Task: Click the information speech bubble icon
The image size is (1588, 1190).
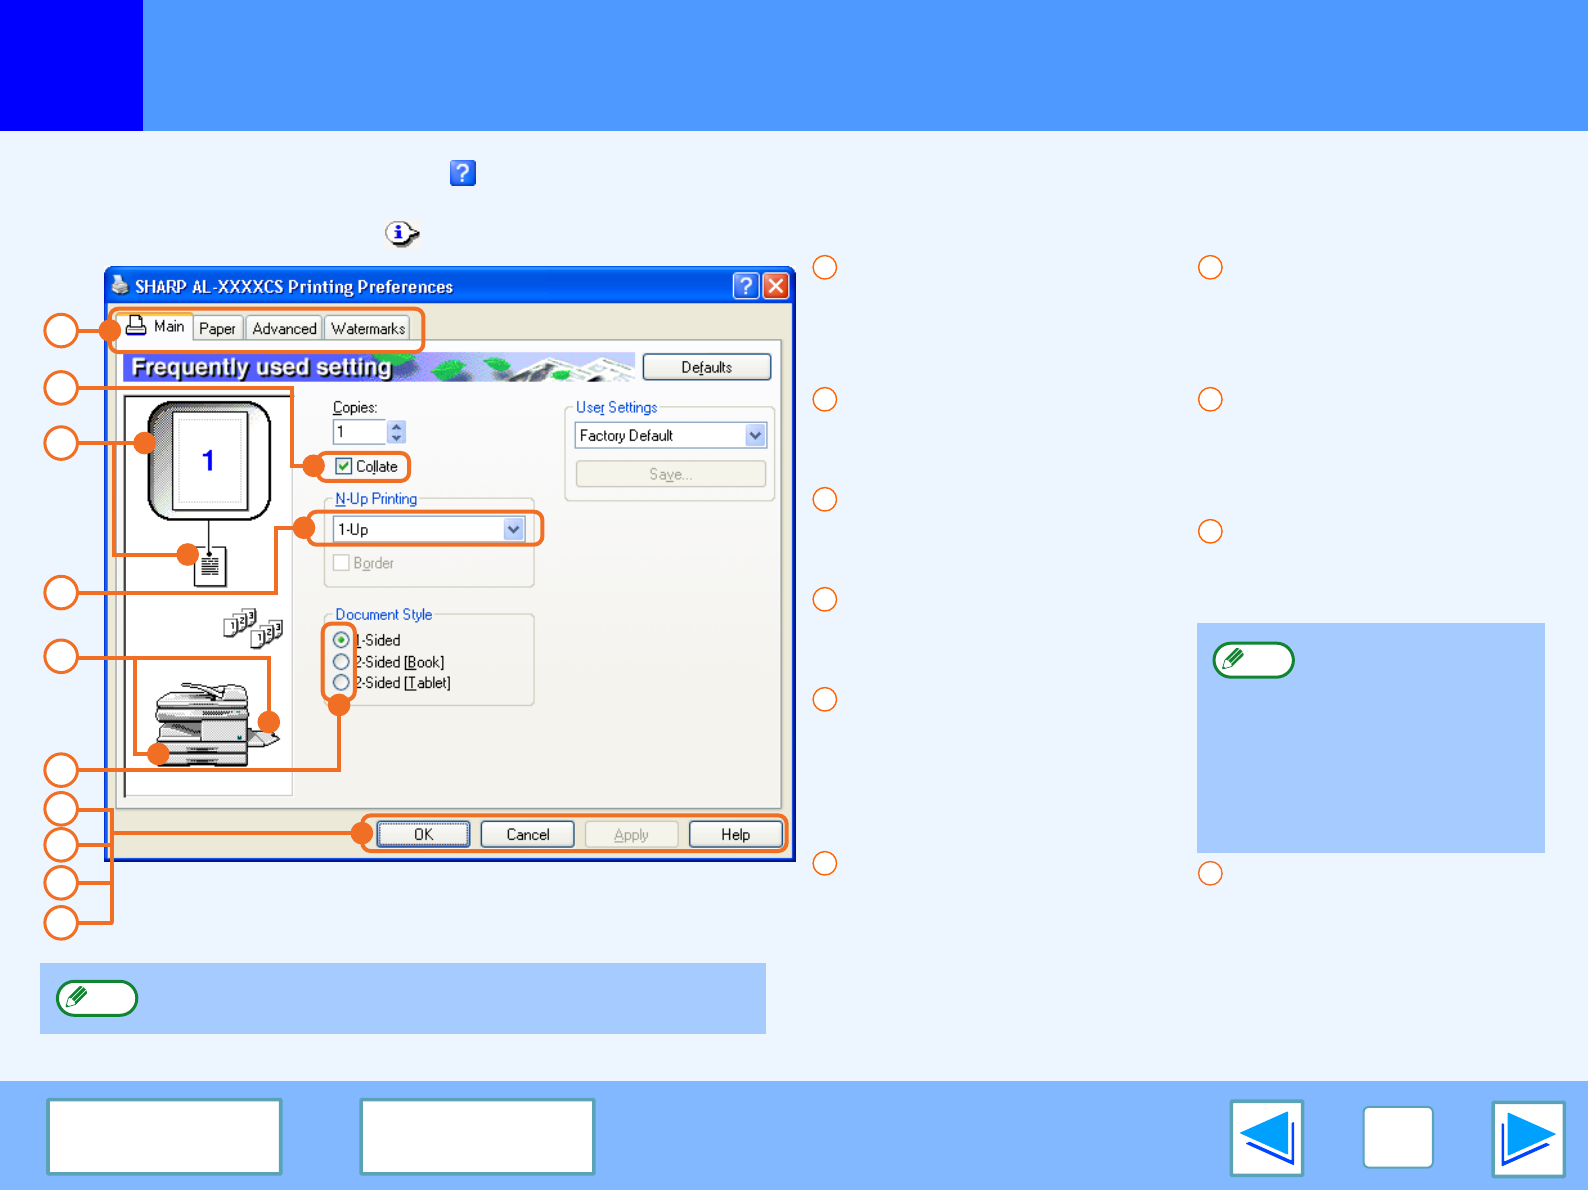Action: point(401,234)
